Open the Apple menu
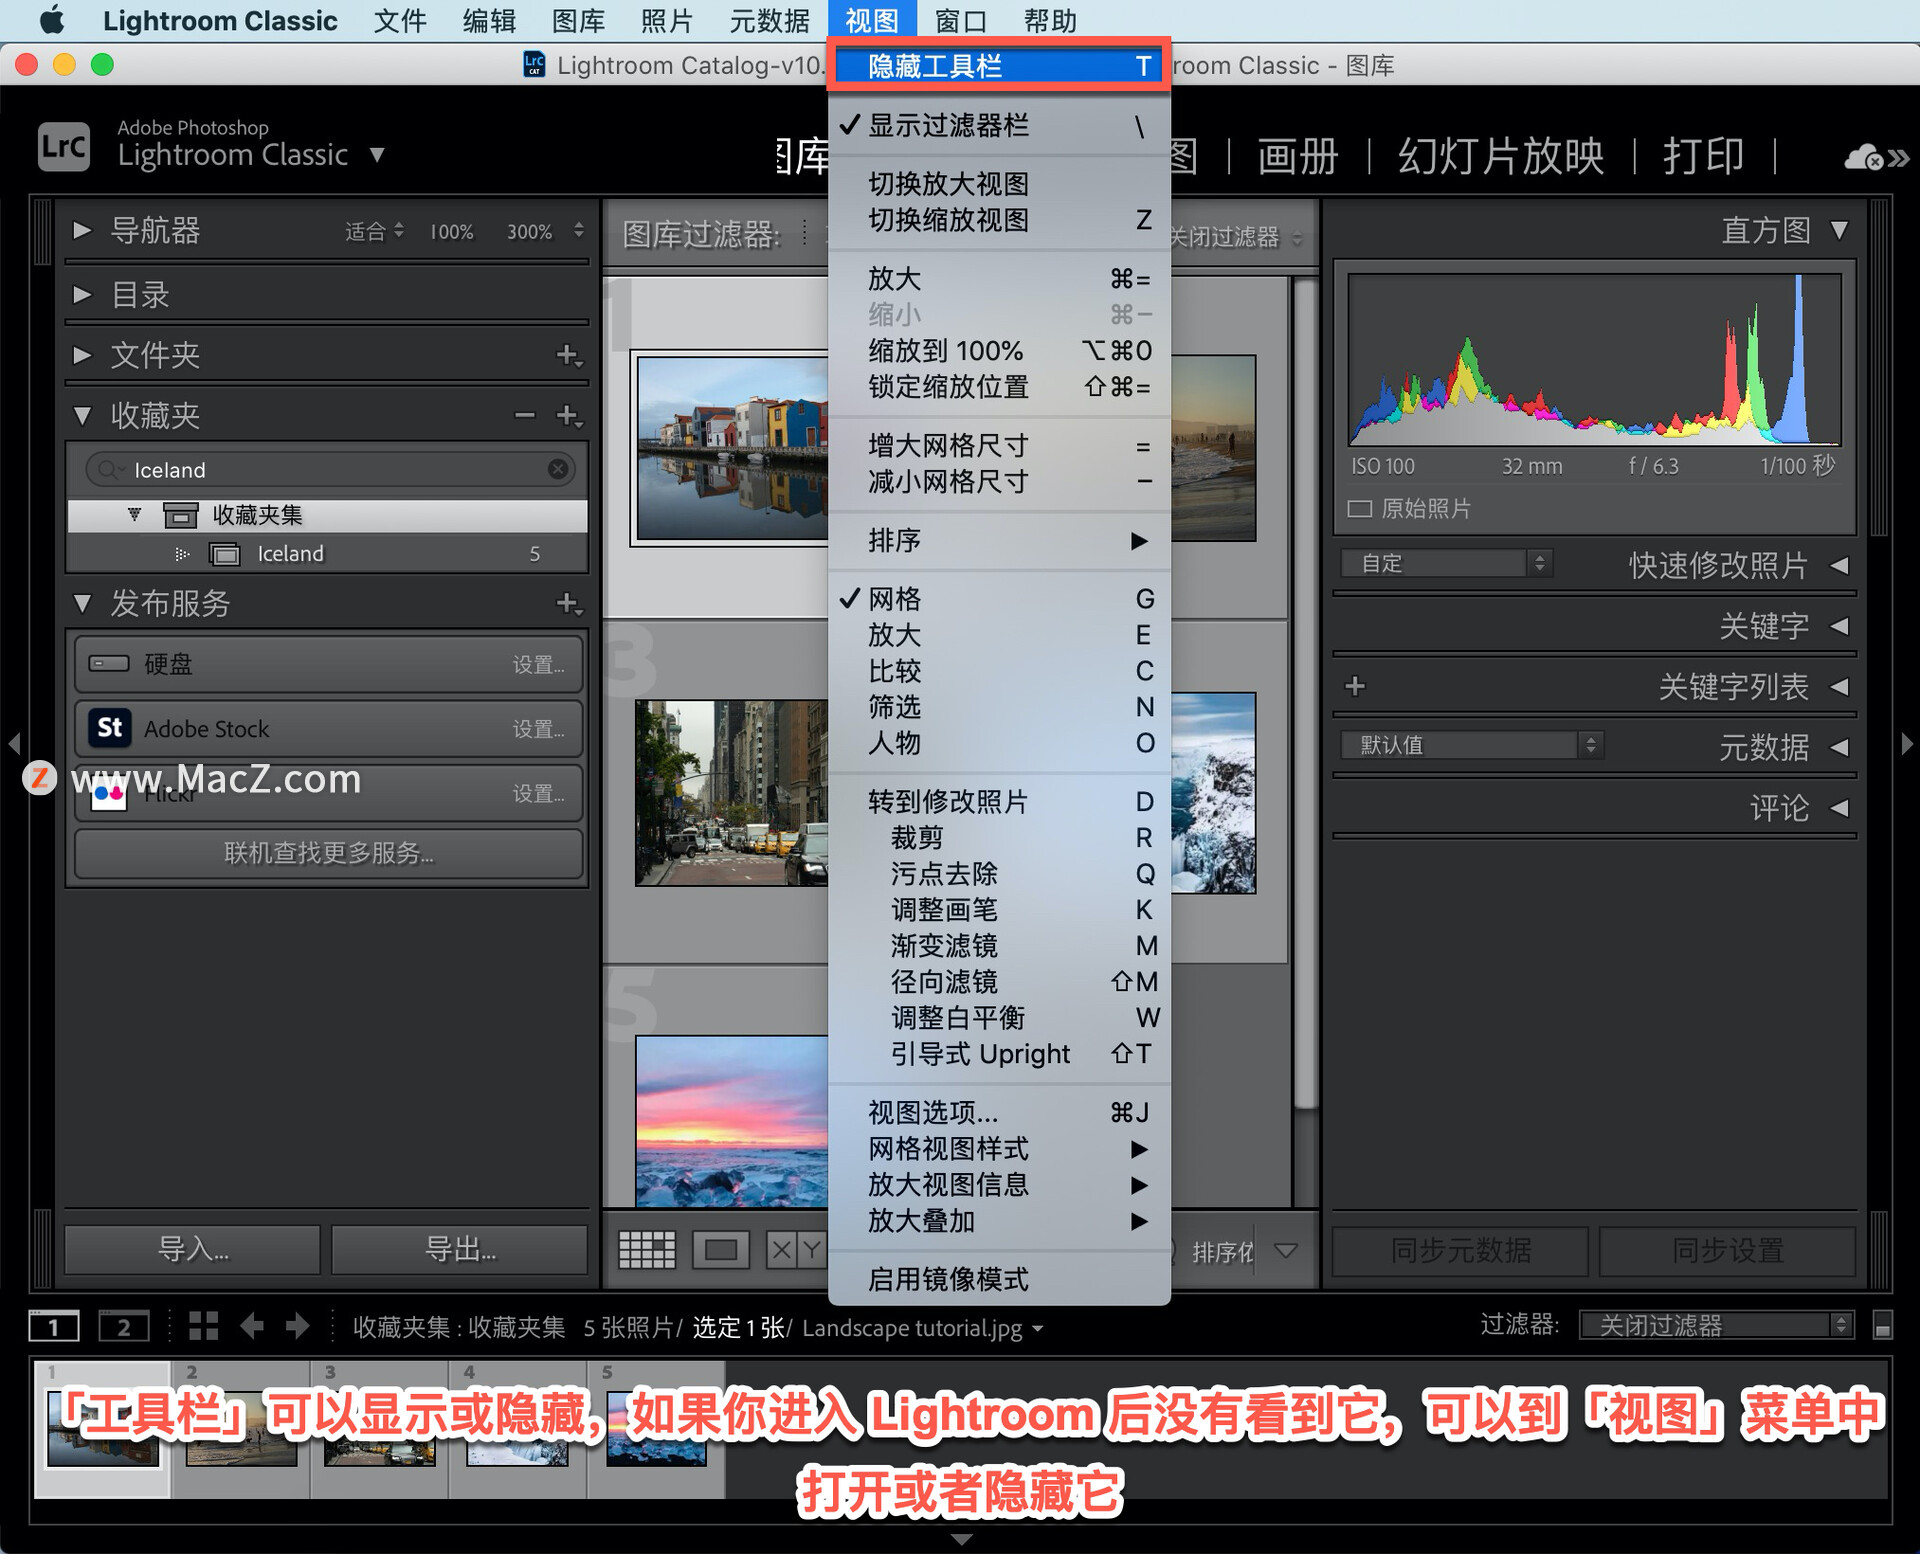This screenshot has width=1920, height=1554. 50,20
